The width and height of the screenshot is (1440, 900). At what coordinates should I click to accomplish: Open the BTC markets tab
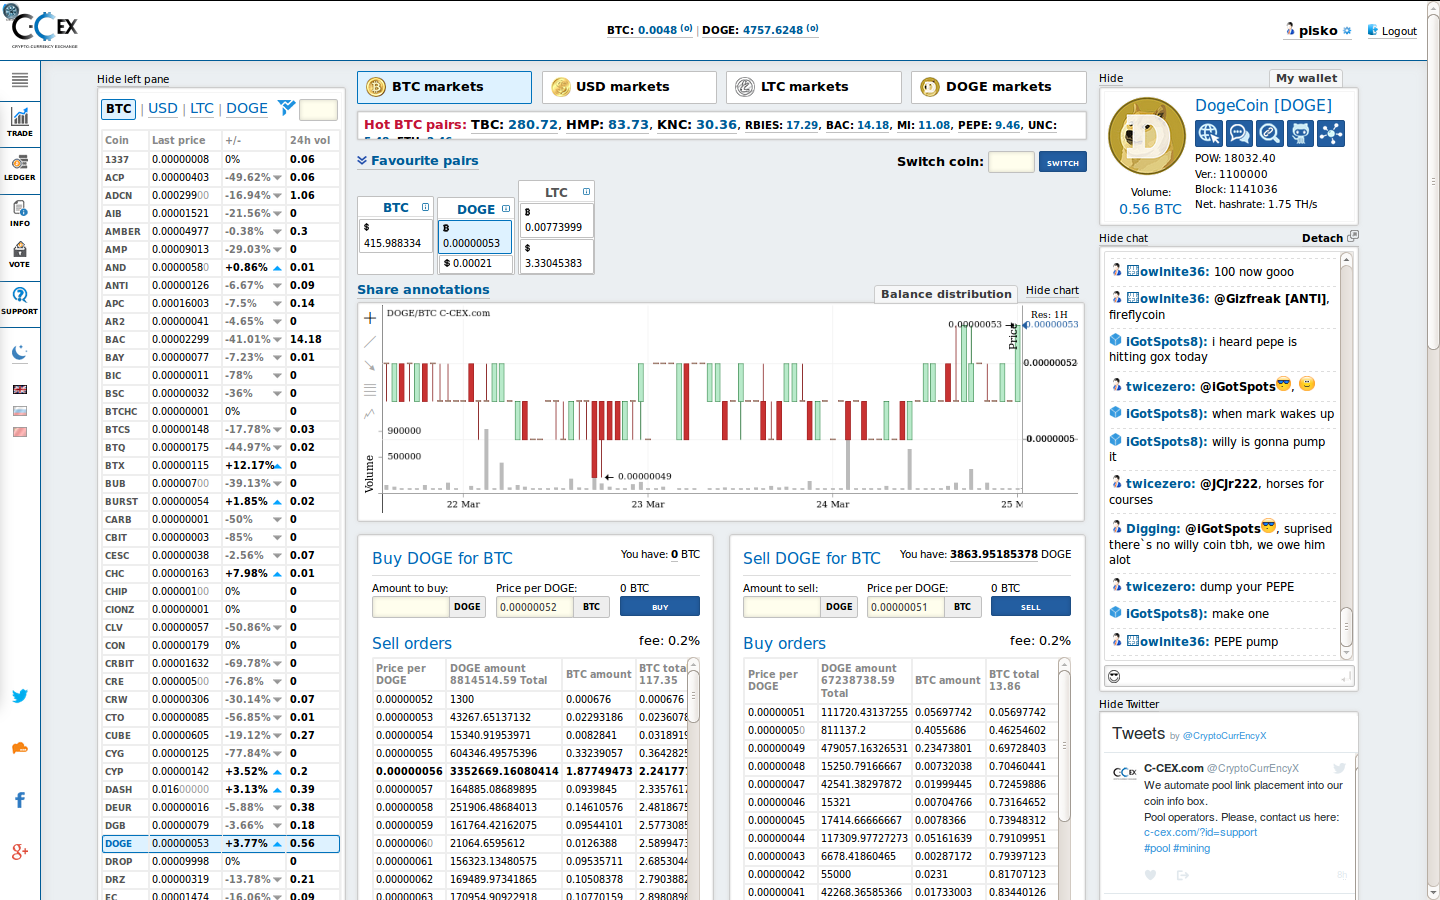coord(444,87)
